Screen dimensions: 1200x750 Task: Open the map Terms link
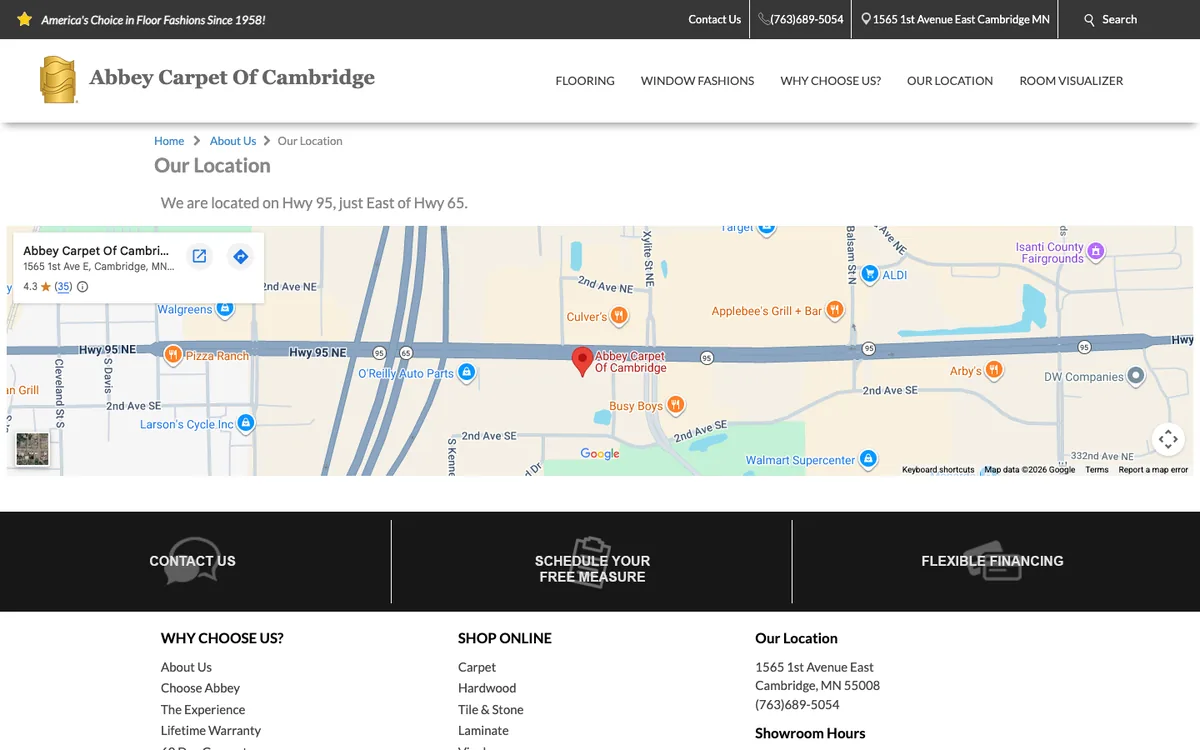[x=1097, y=470]
